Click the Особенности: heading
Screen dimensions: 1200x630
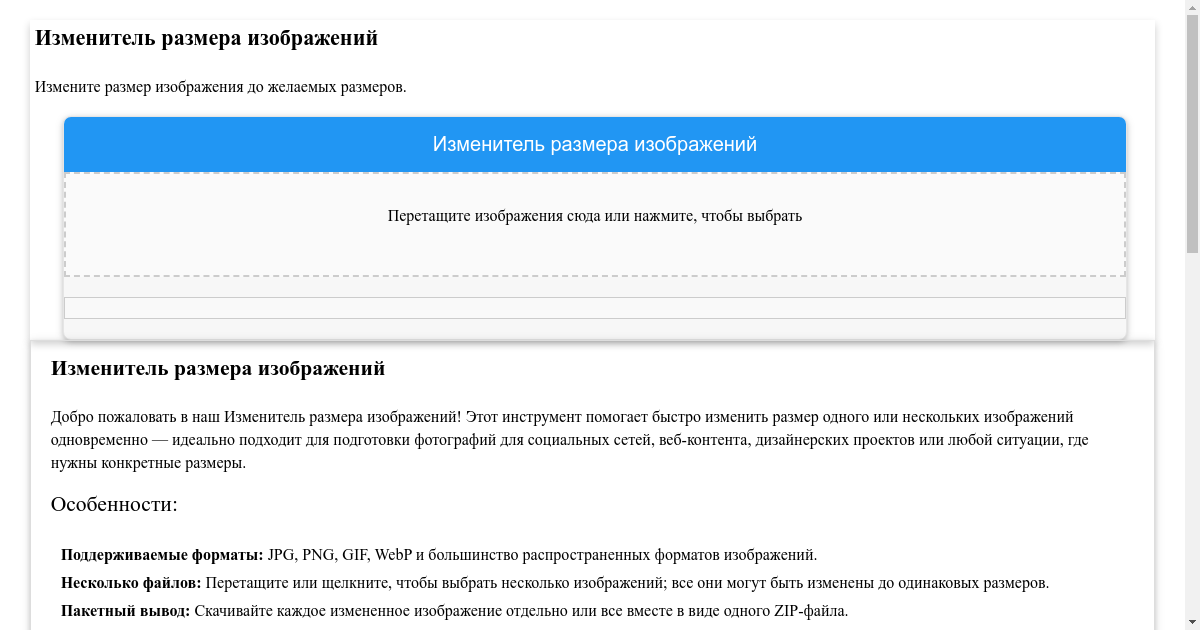tap(114, 505)
